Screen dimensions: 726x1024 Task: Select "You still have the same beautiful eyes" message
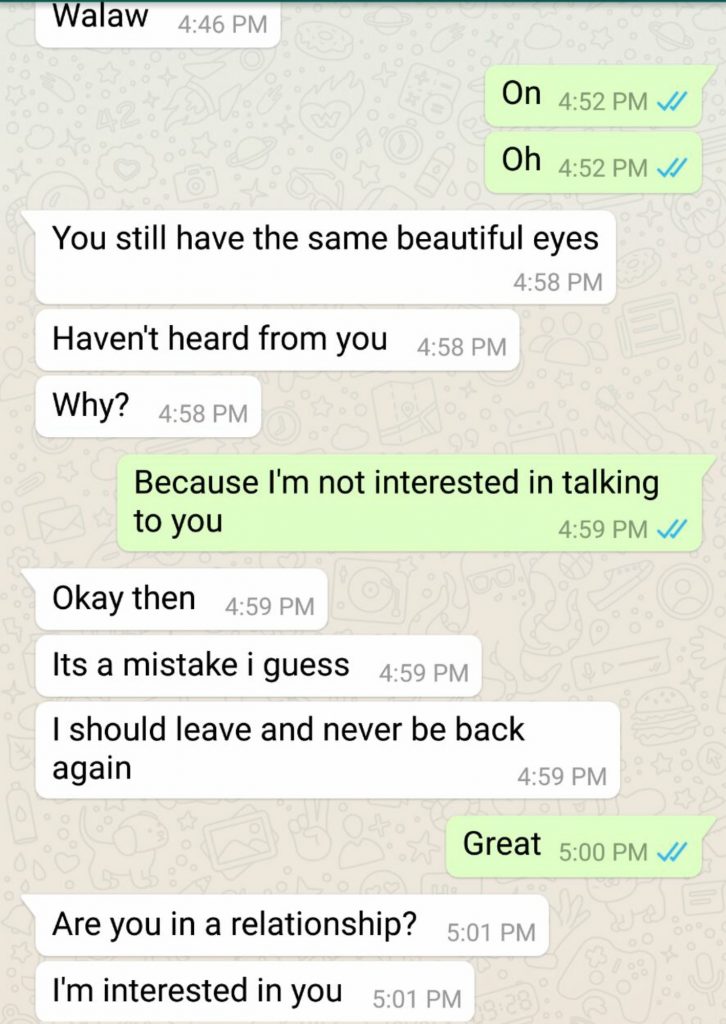tap(325, 257)
